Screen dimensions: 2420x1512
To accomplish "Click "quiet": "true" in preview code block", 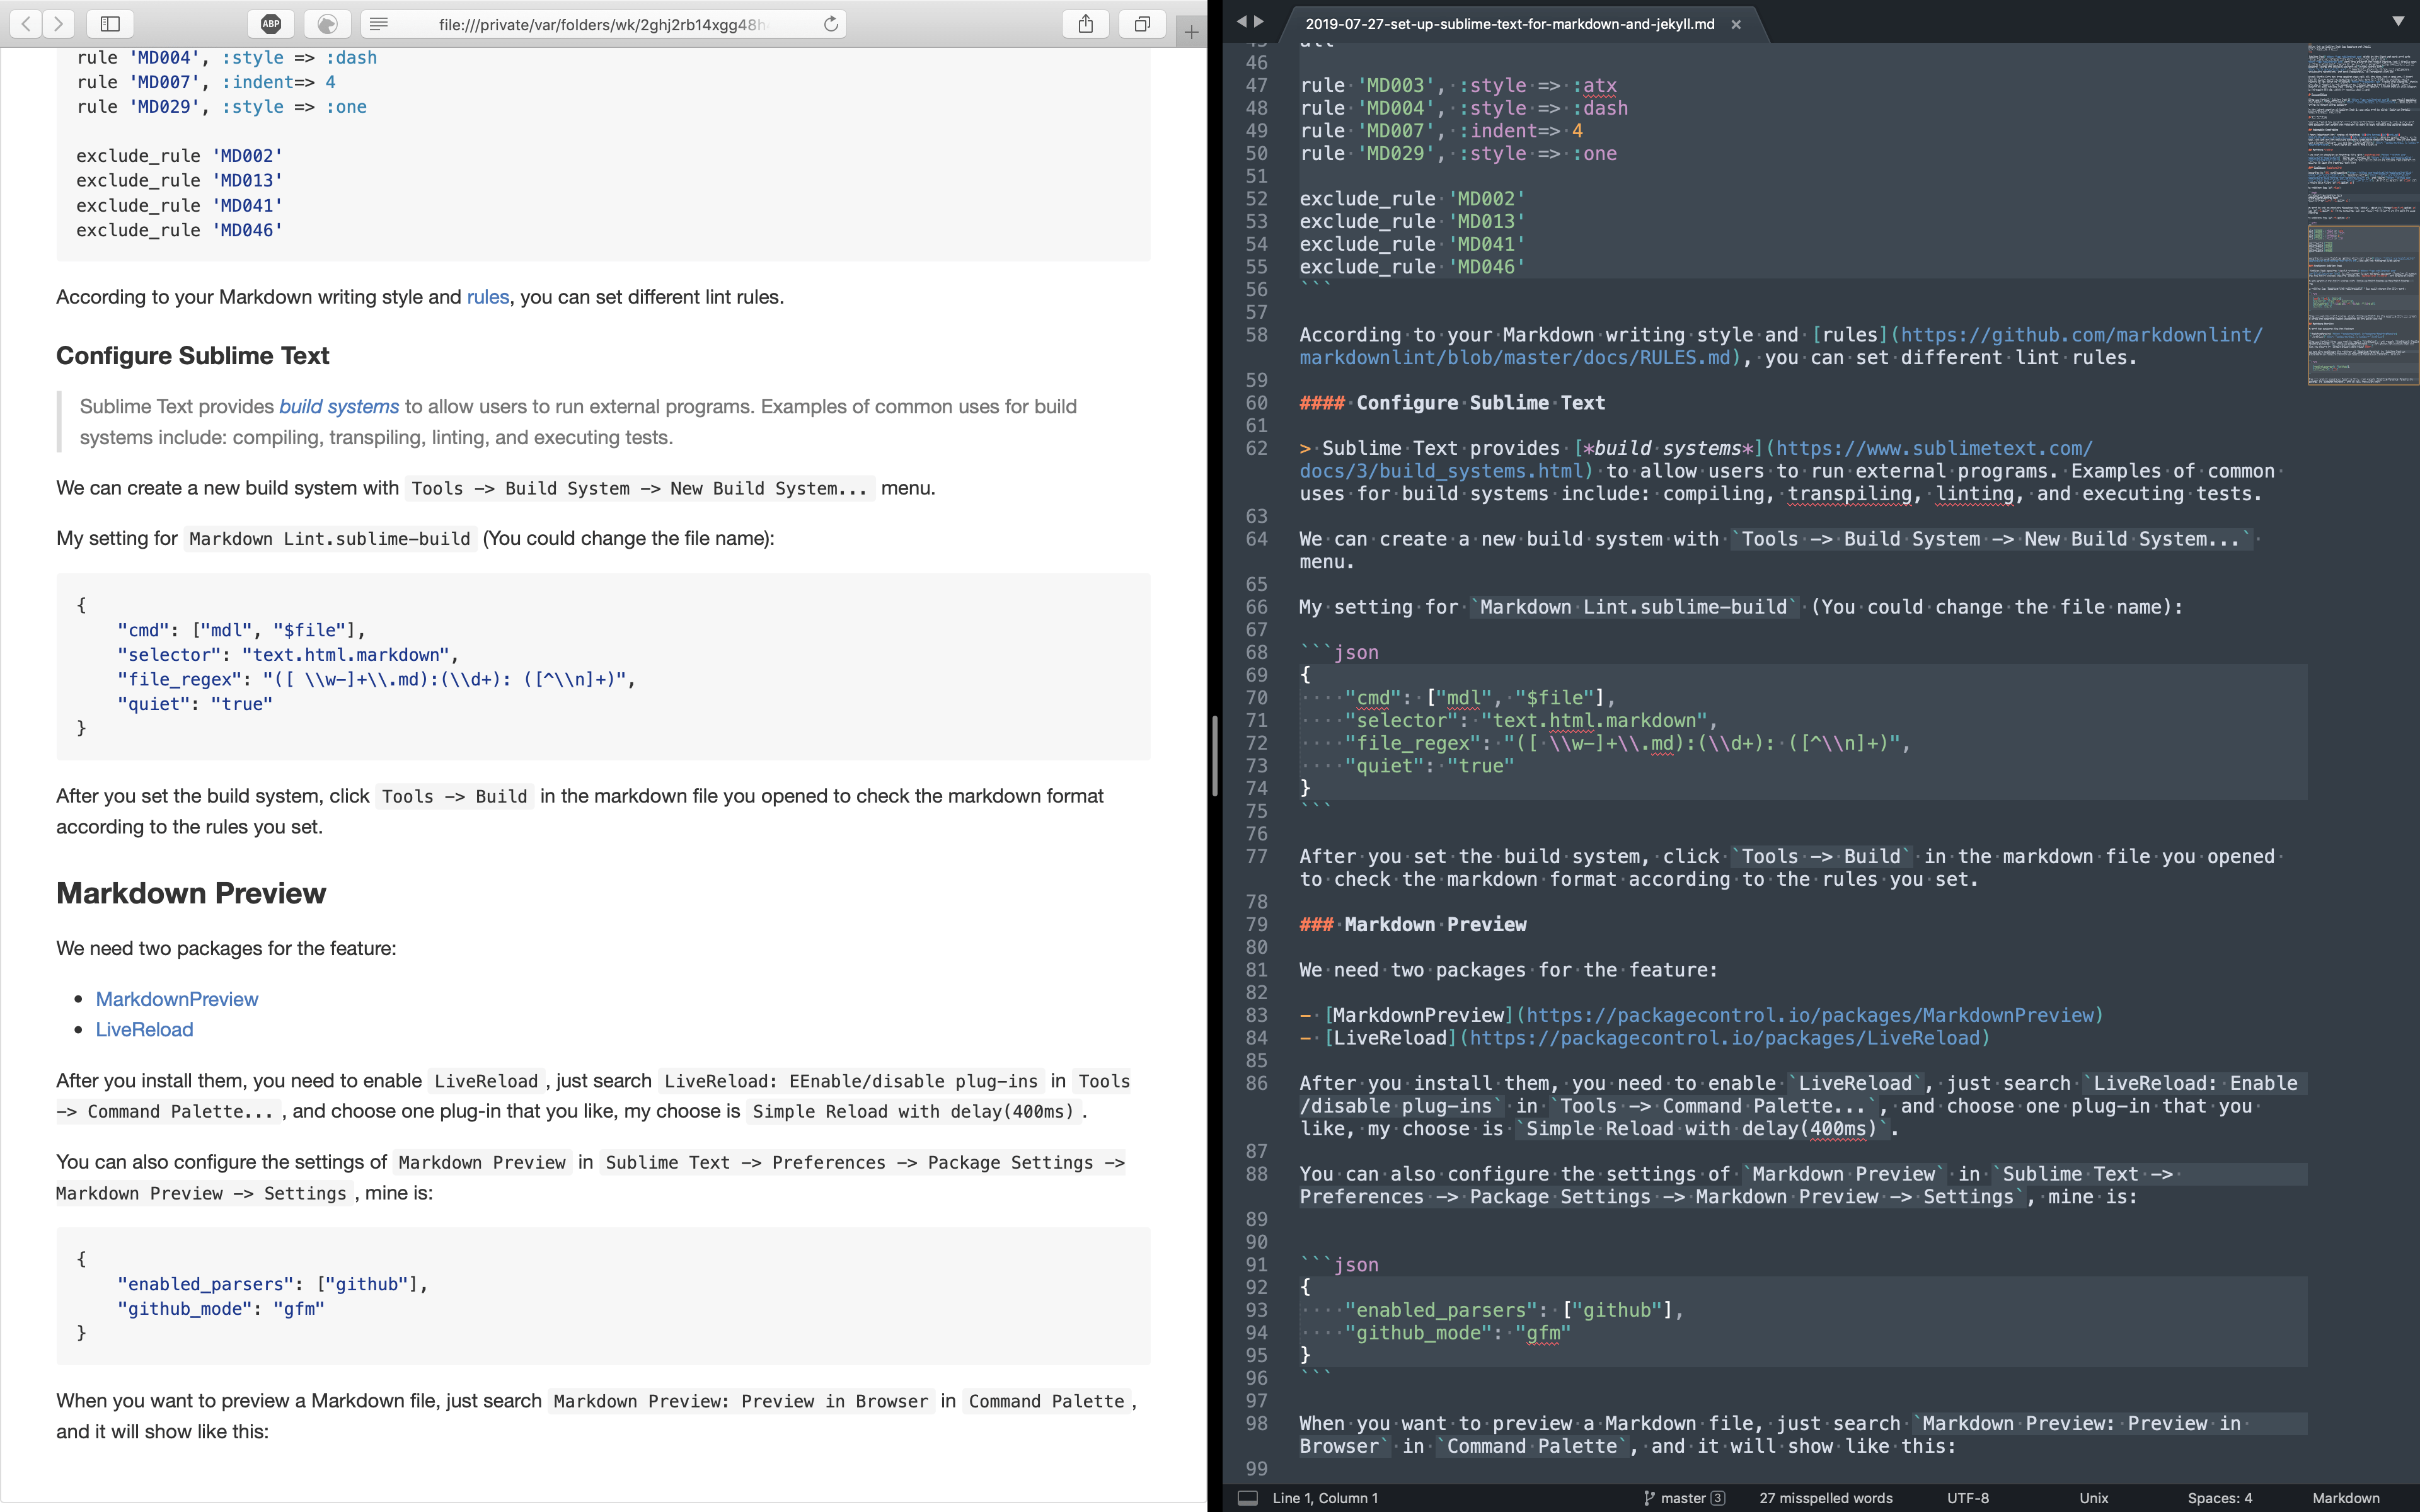I will (195, 703).
